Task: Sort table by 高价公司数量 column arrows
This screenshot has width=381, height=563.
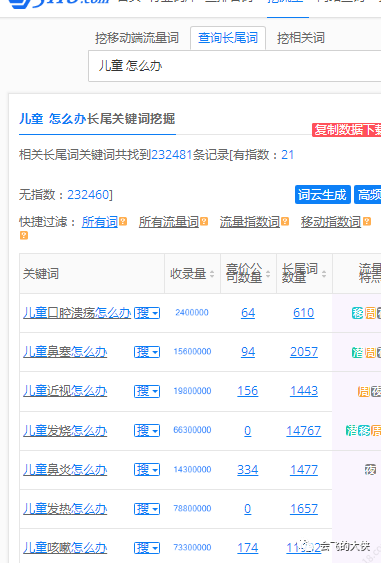Action: pos(268,274)
